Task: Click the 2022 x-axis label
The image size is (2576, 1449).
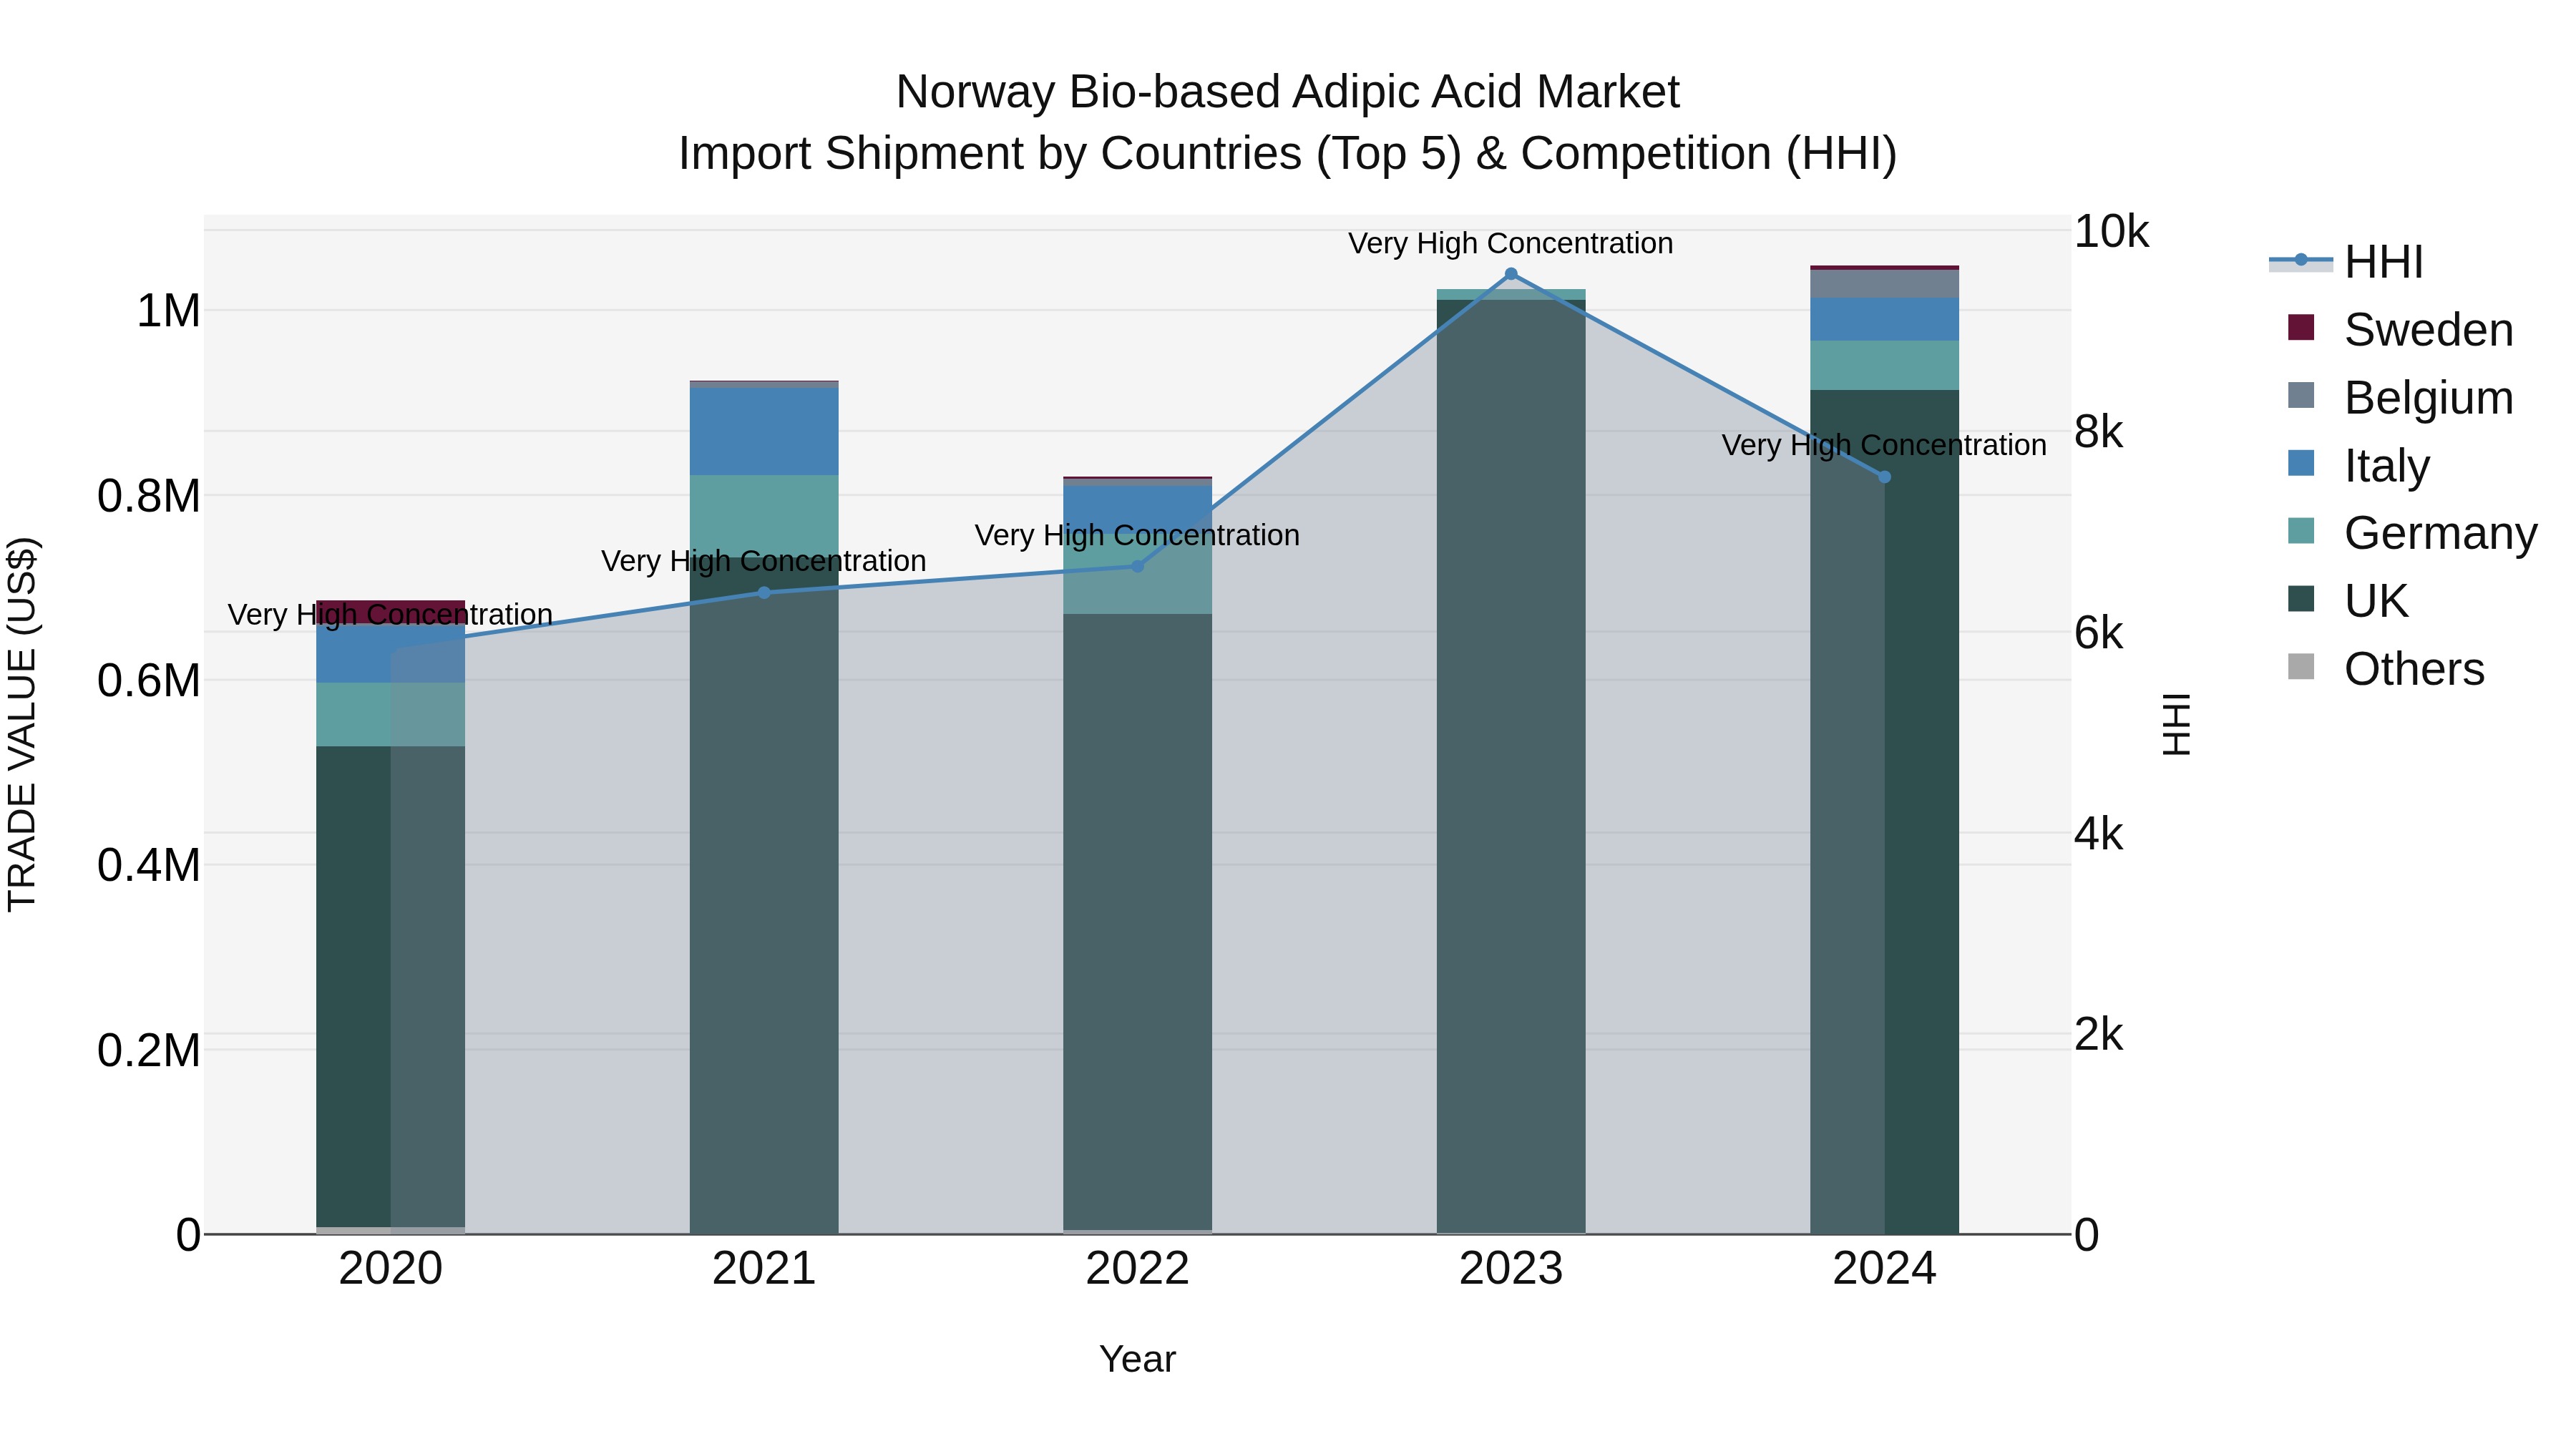Action: [1137, 1269]
